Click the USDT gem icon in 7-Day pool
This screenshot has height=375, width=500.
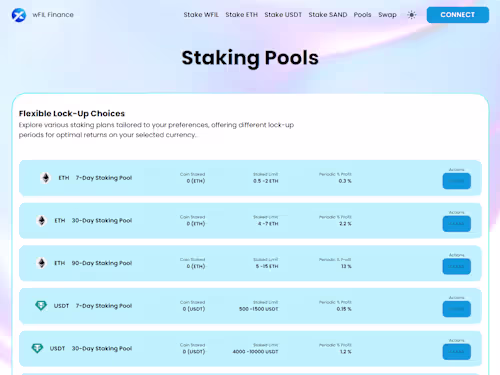[41, 305]
